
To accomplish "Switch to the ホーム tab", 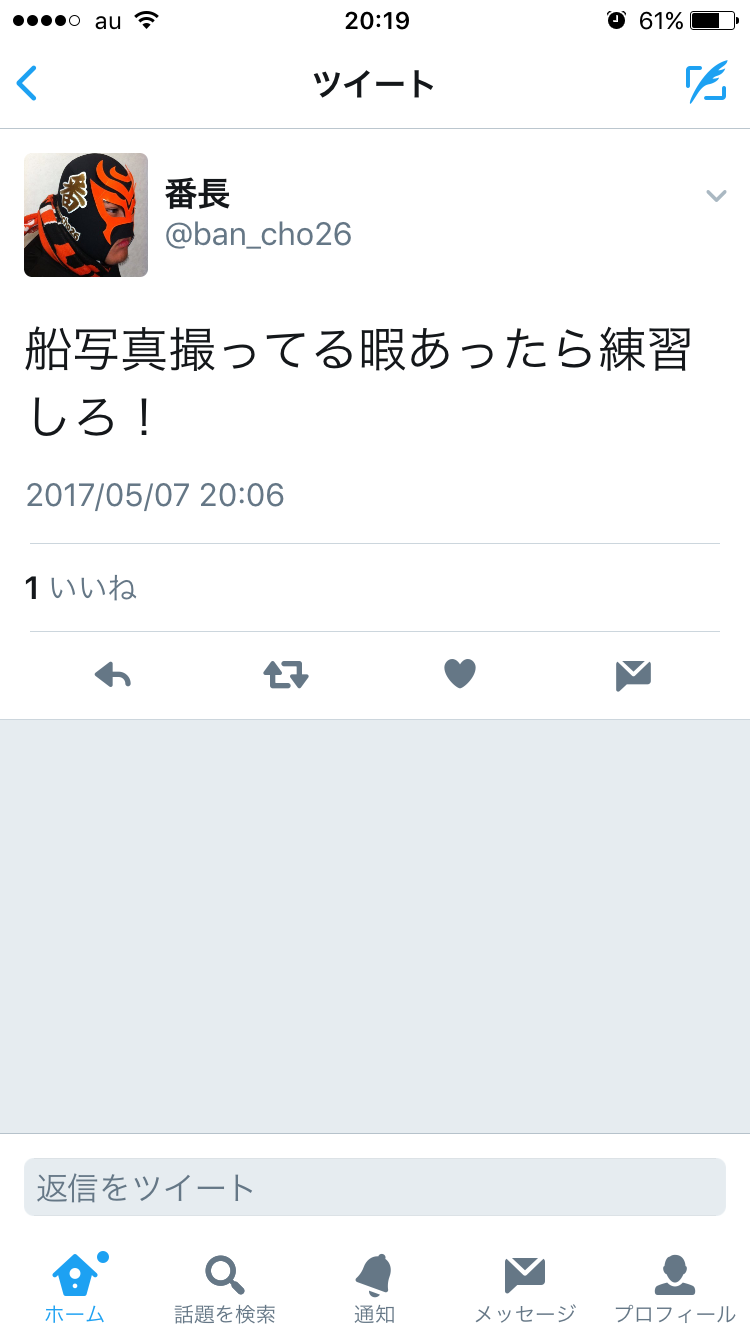I will coord(75,1288).
